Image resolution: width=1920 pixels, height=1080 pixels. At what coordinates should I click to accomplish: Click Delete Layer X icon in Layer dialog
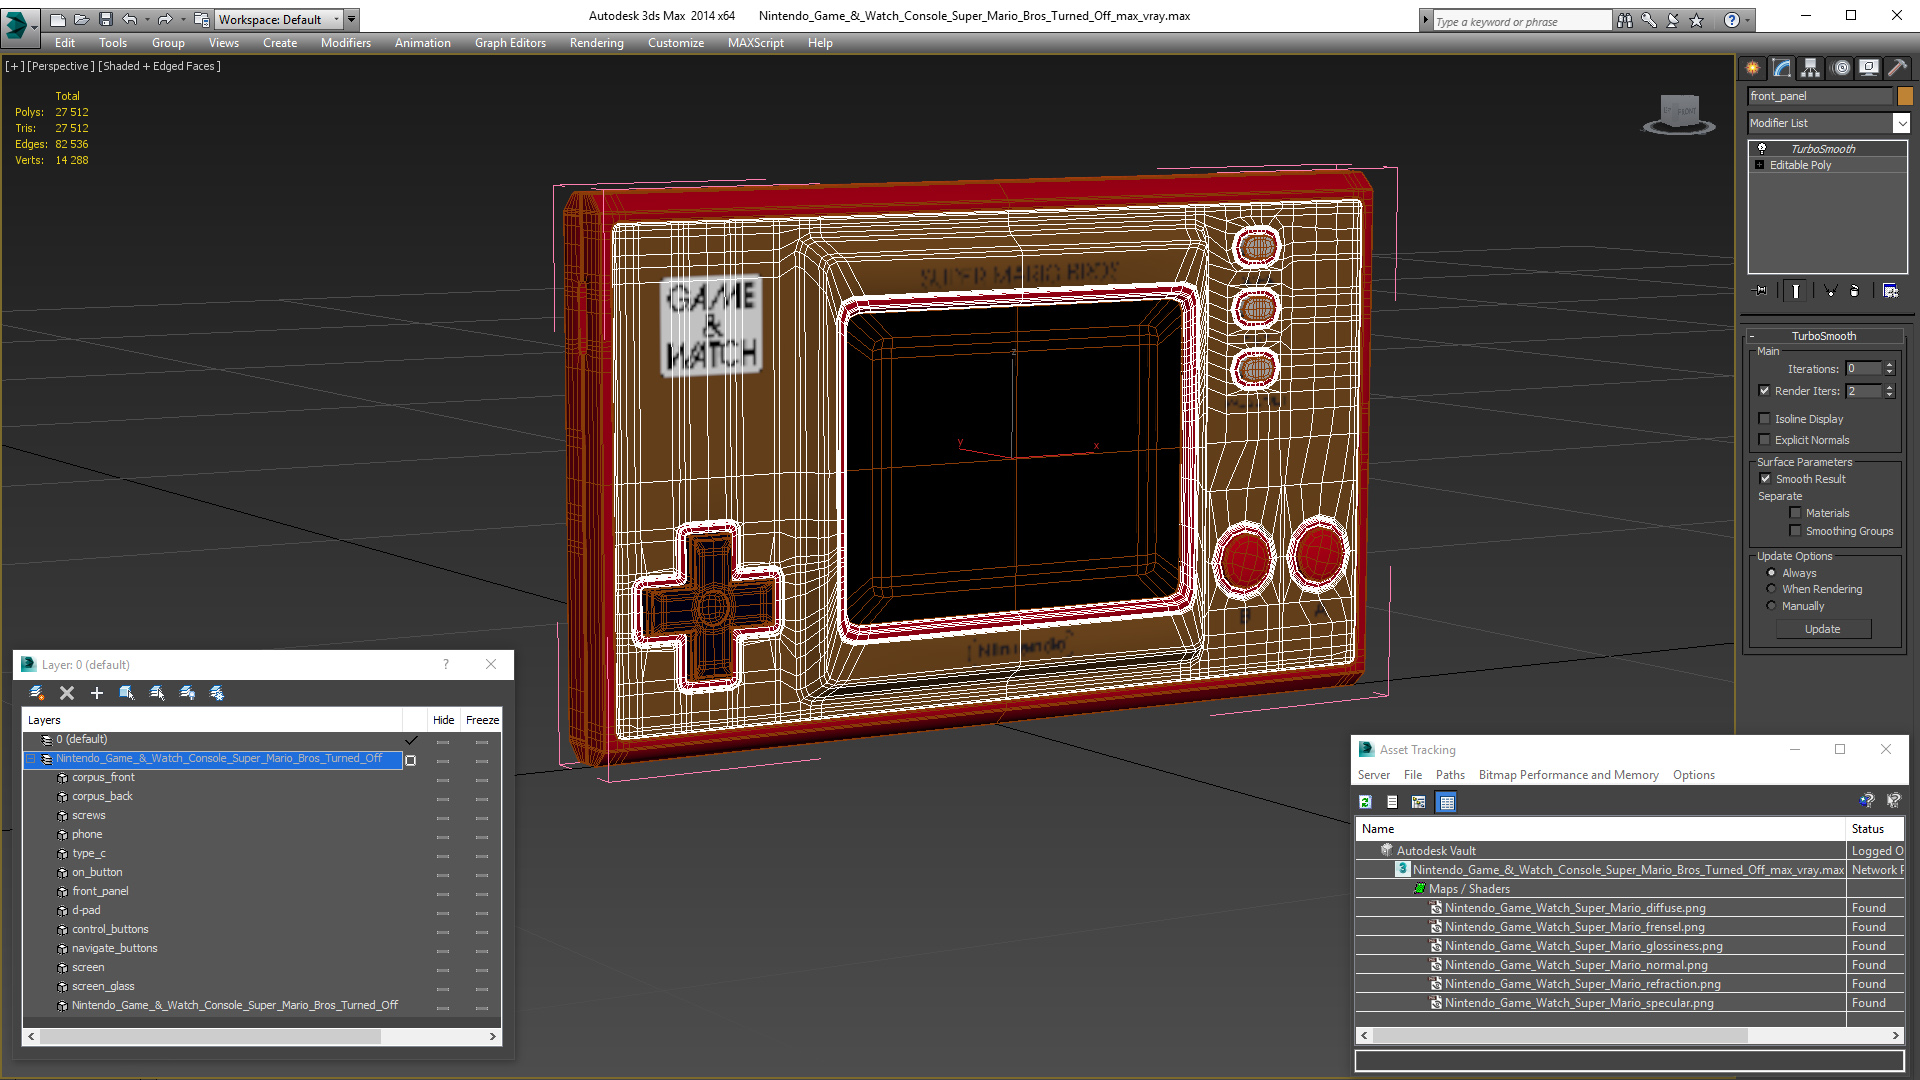point(67,693)
